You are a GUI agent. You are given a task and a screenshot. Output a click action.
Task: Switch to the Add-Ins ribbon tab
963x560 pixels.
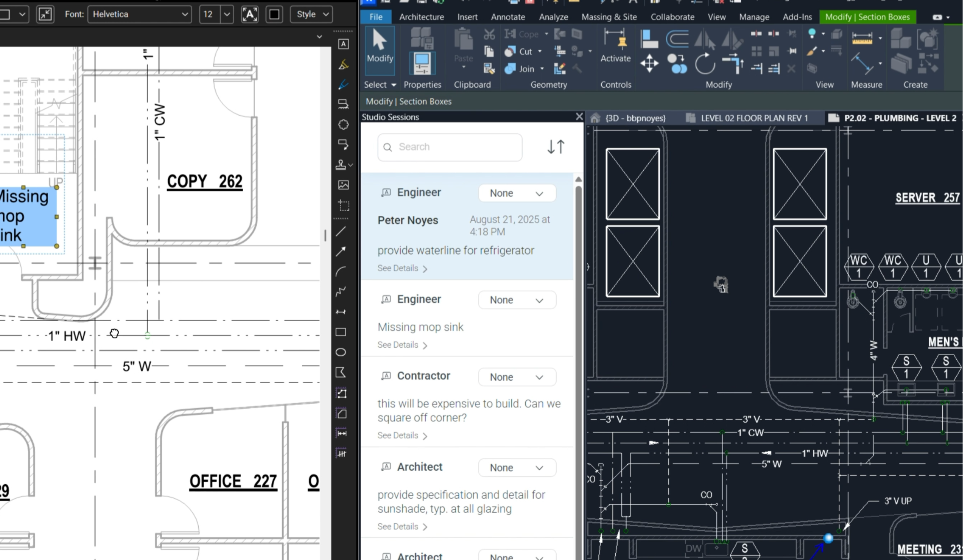(797, 17)
